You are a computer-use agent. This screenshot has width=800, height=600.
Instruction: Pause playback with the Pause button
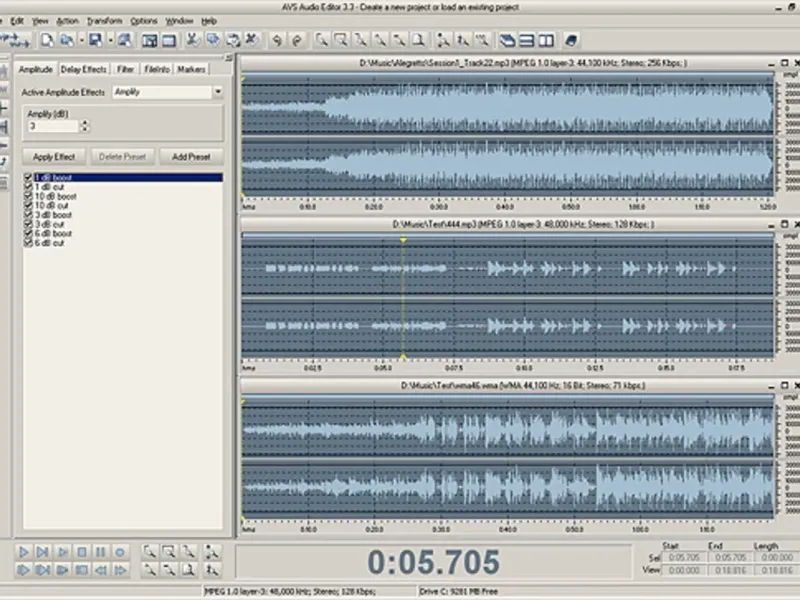[x=100, y=551]
